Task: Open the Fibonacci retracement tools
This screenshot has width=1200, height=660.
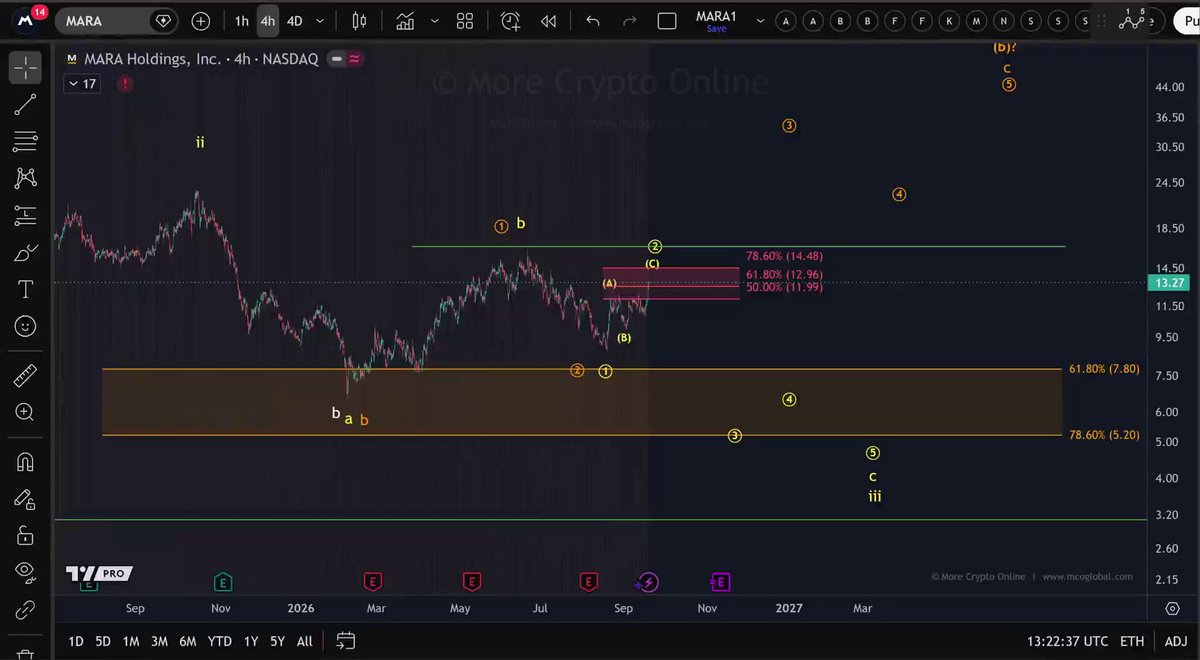Action: [25, 141]
